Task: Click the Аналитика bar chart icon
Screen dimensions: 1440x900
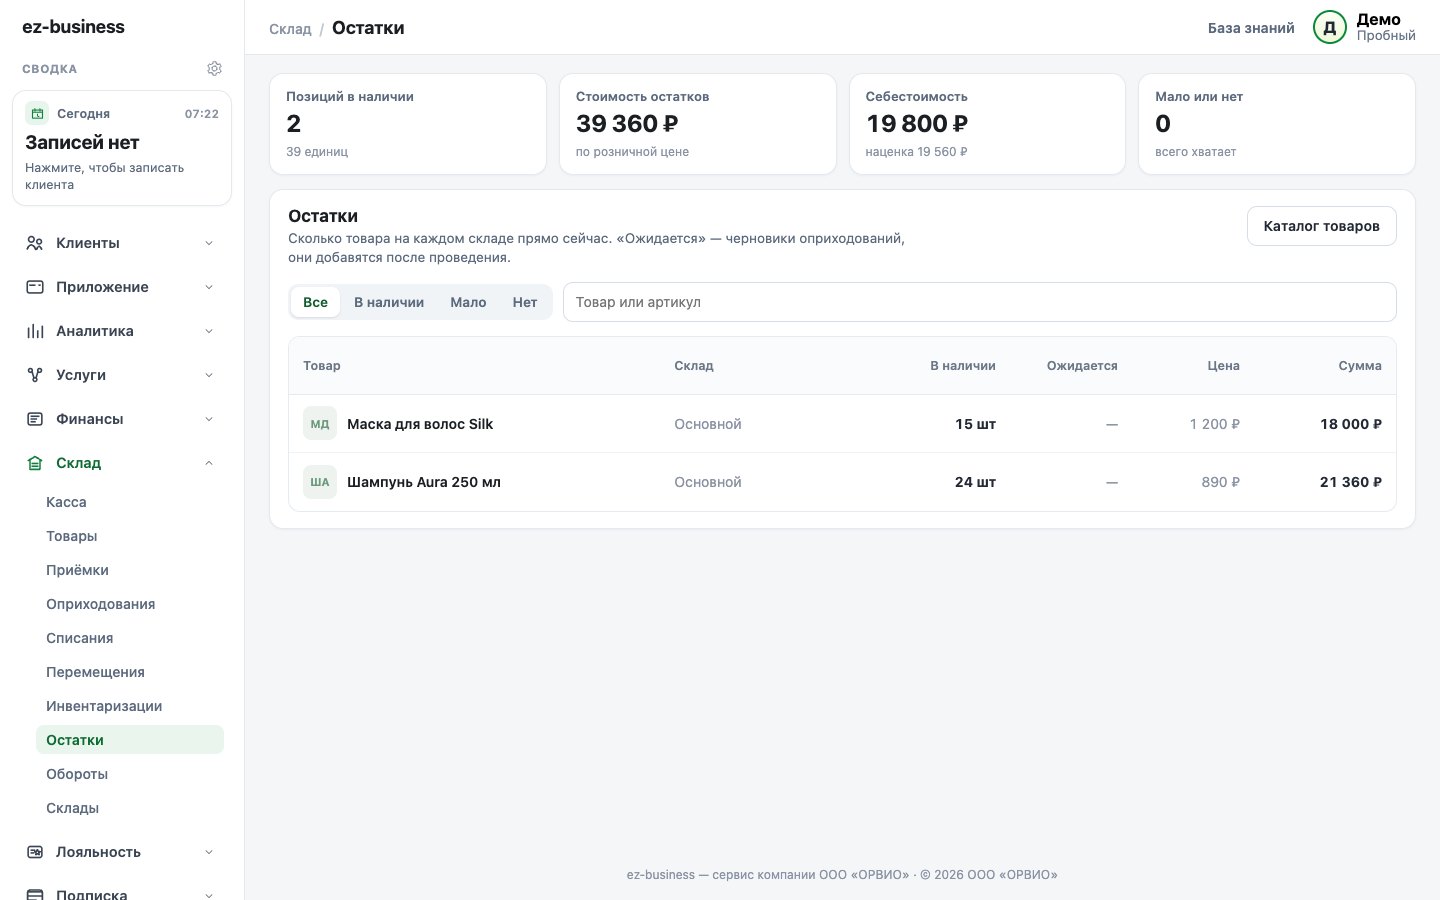Action: click(35, 331)
